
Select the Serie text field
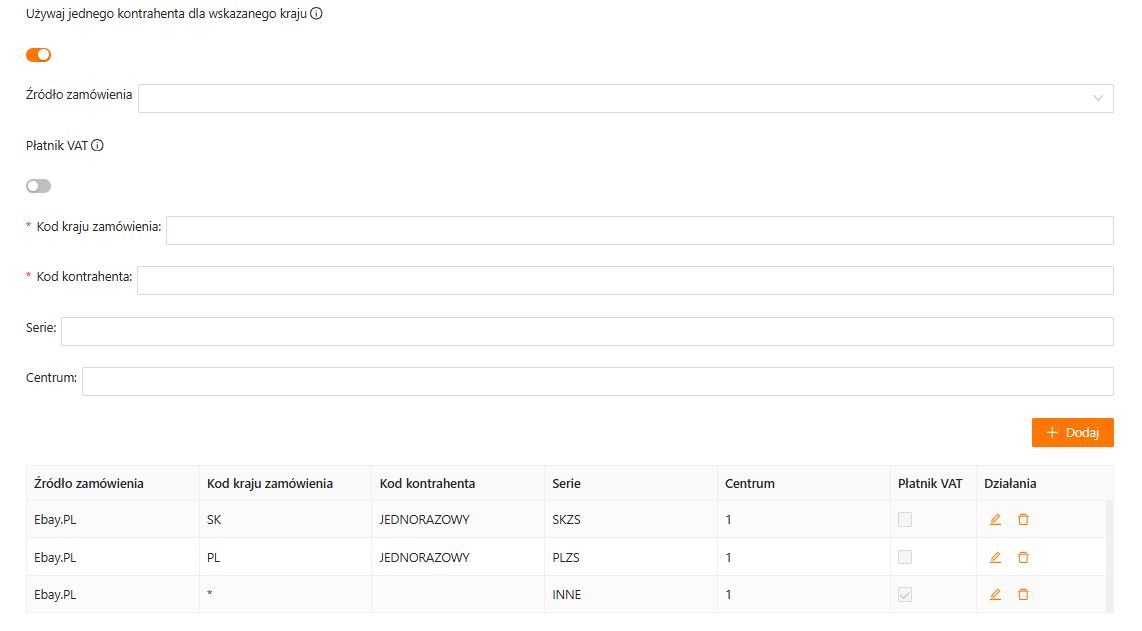tap(586, 331)
